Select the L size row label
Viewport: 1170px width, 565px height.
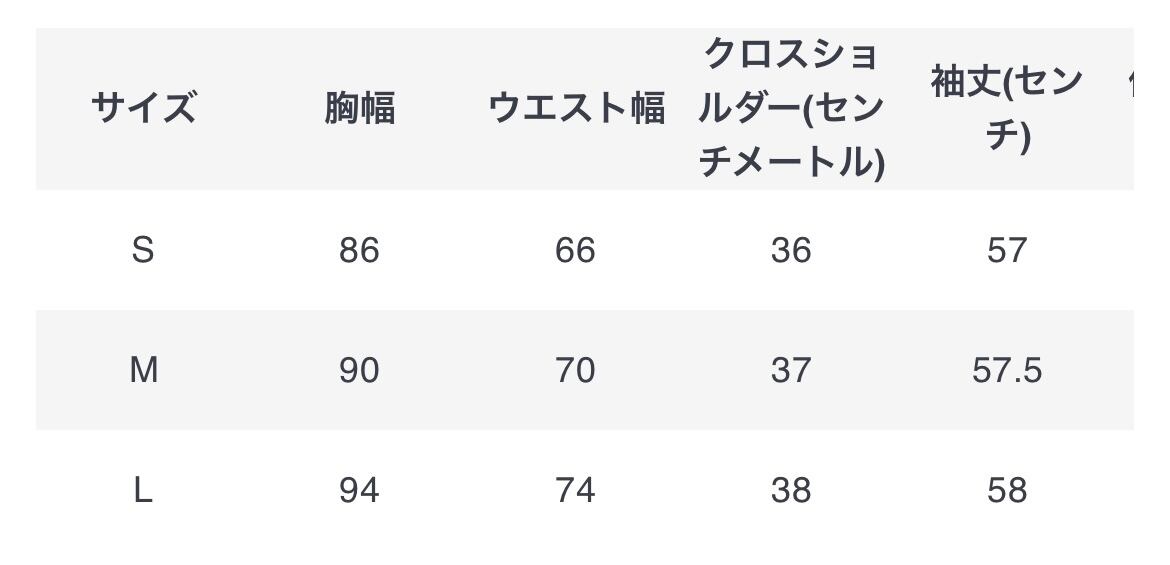[143, 490]
